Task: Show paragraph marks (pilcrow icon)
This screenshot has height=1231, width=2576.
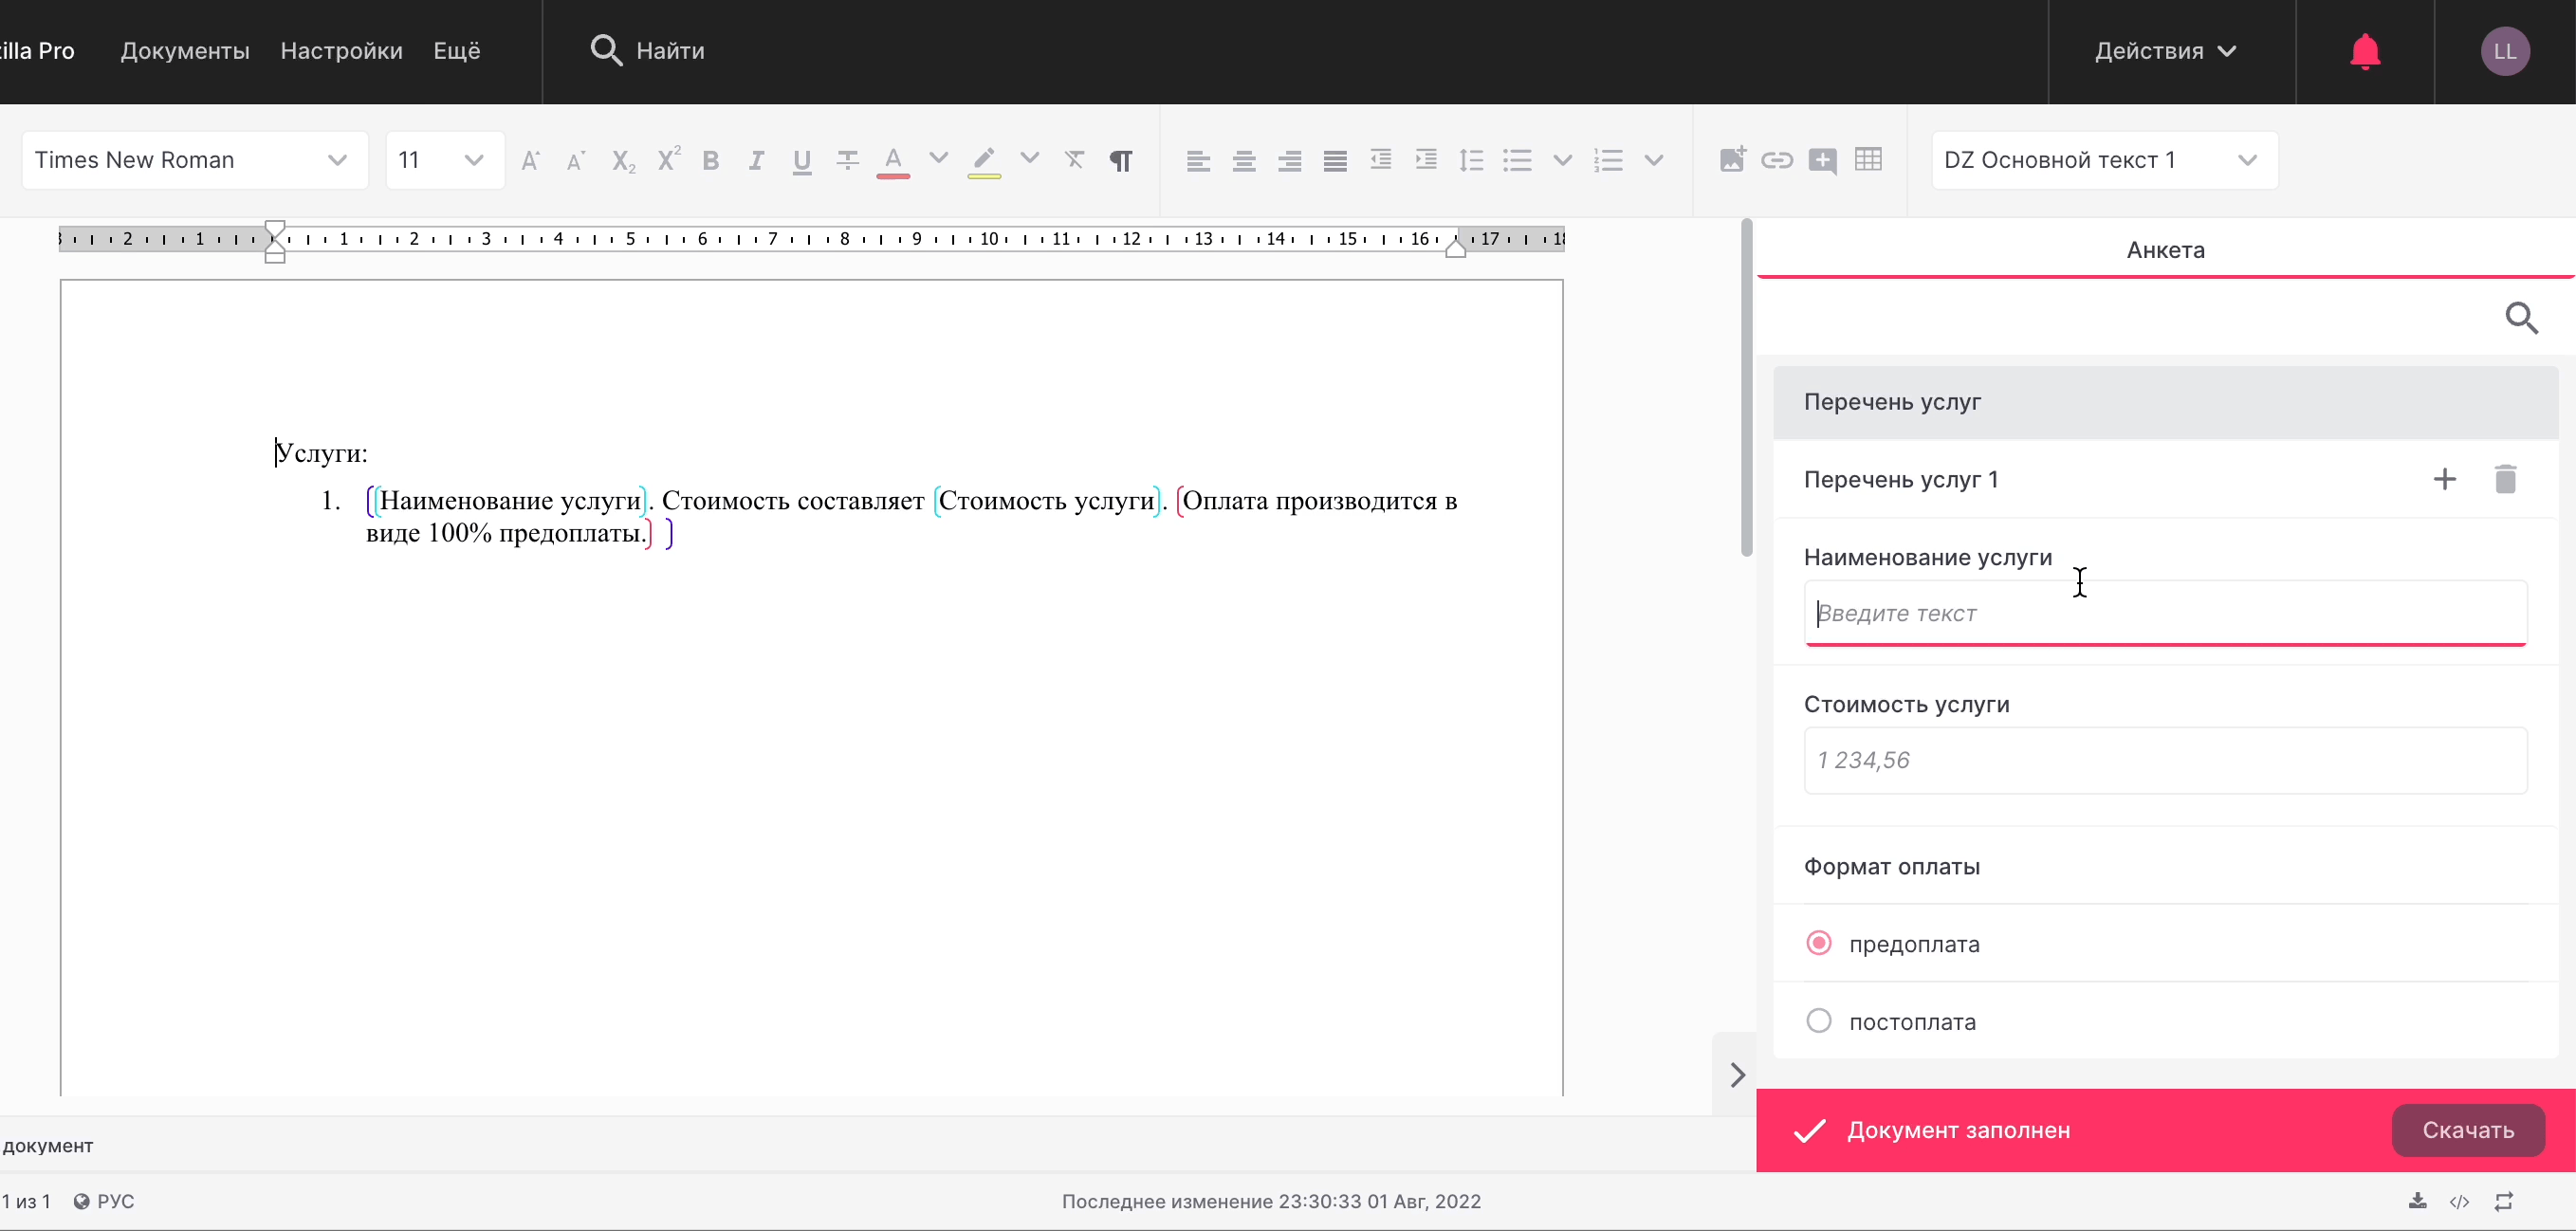Action: click(x=1121, y=160)
